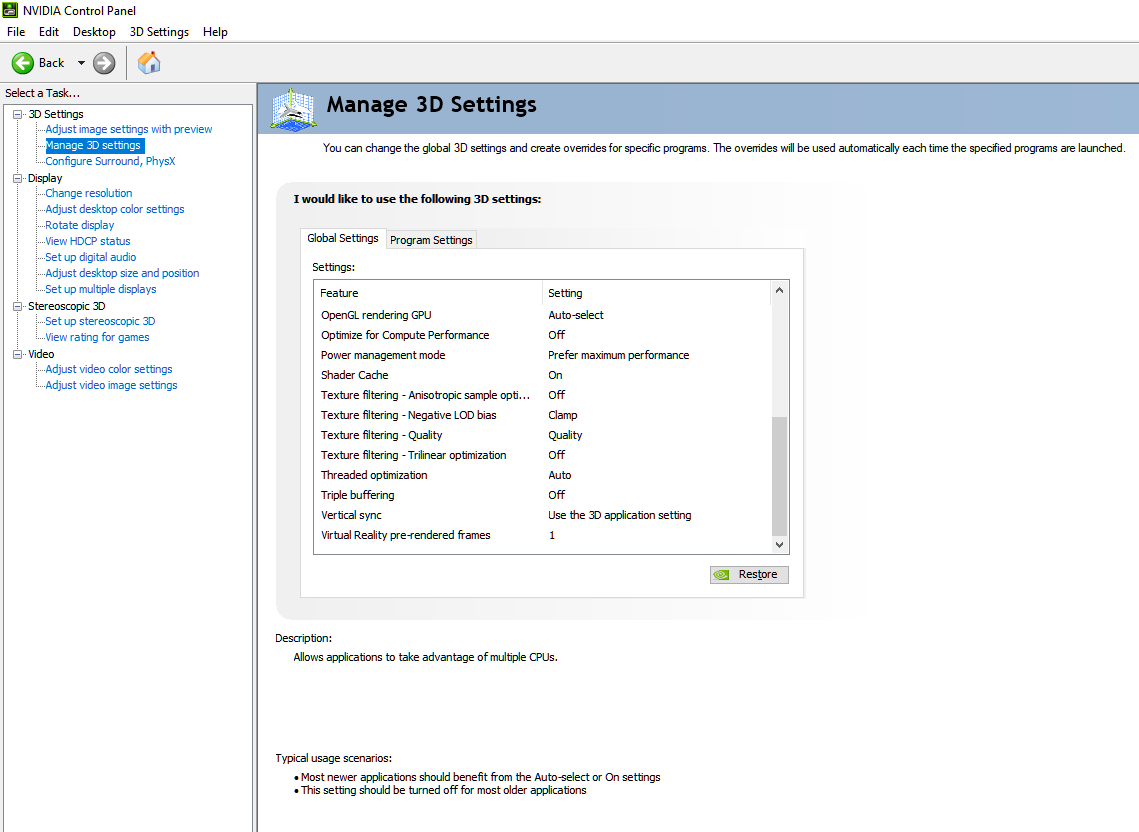This screenshot has width=1139, height=832.
Task: Select Texture filtering - Trilinear optimization row
Action: pos(542,455)
